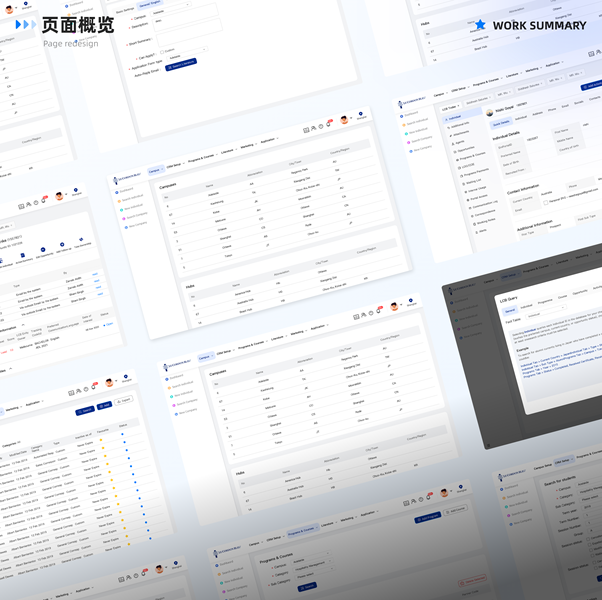602x600 pixels.
Task: Click the blue Search button in Programs & Courses form
Action: [x=307, y=586]
